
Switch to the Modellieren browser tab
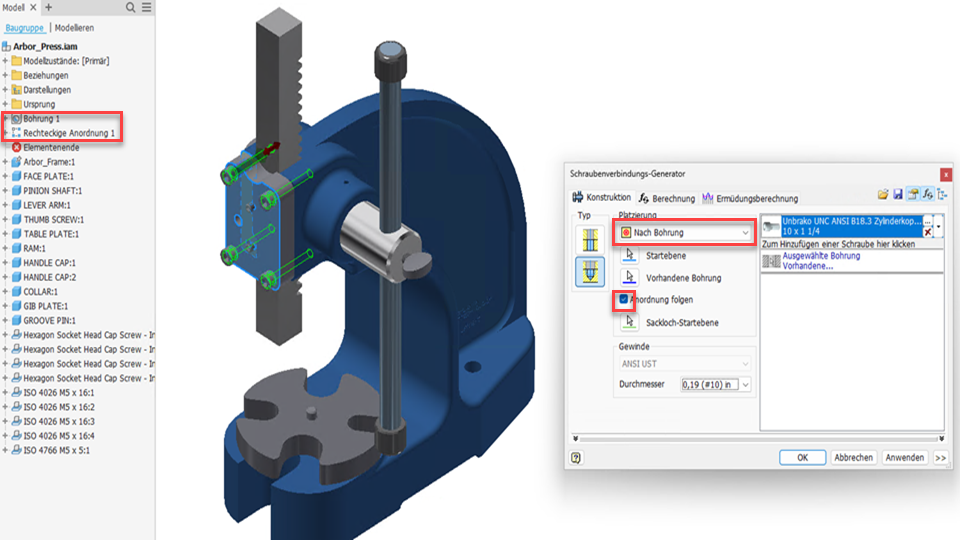[x=74, y=28]
